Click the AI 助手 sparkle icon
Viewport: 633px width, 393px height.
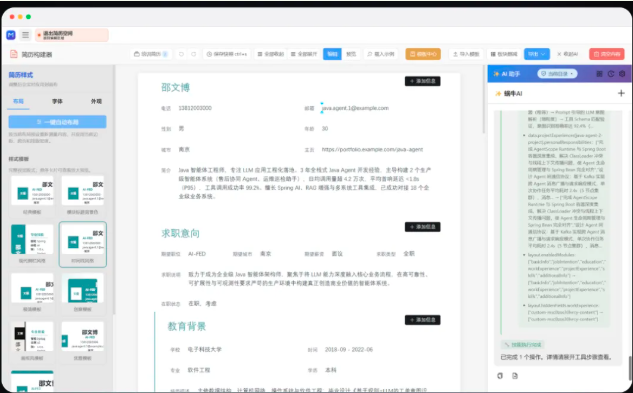tap(497, 74)
